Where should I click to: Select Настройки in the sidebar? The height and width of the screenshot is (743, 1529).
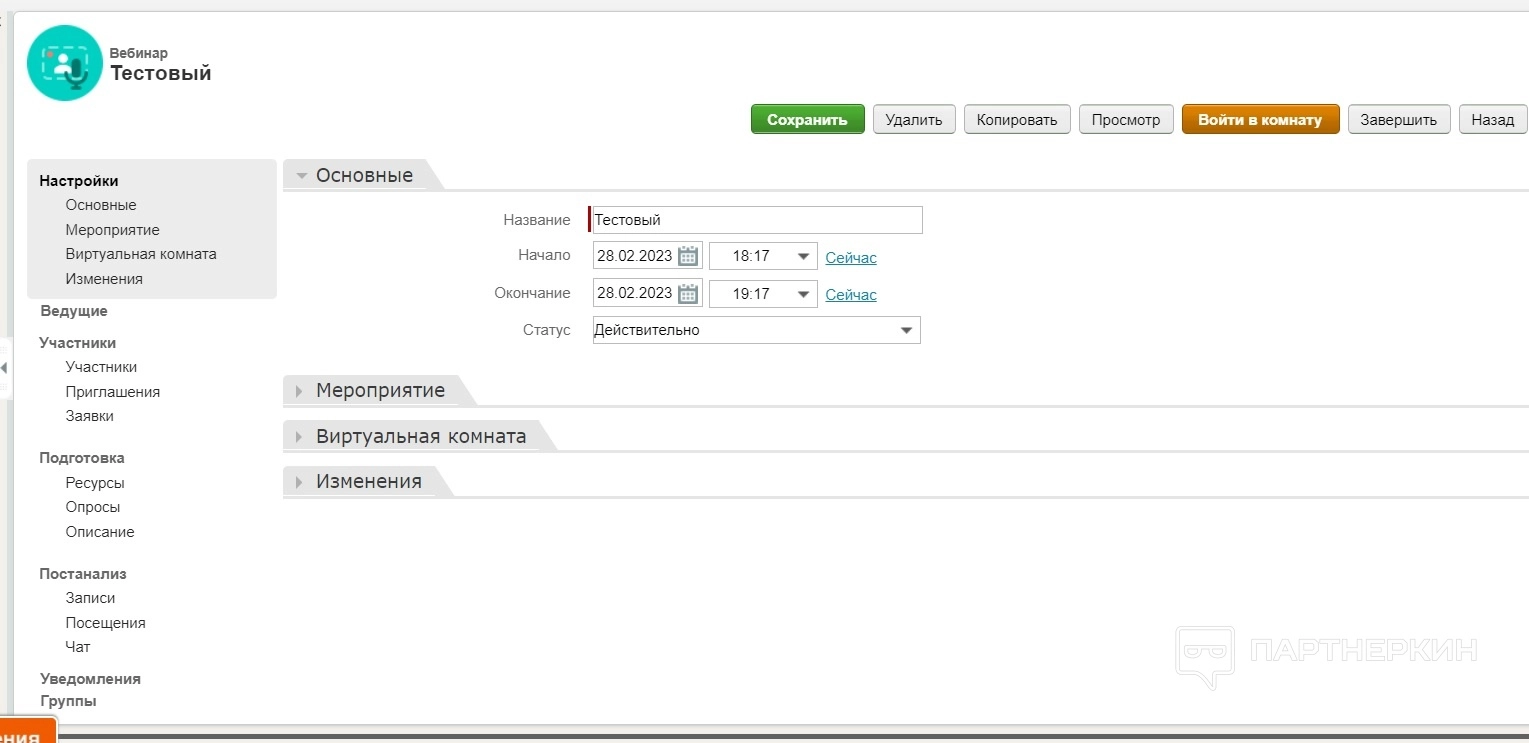point(79,181)
